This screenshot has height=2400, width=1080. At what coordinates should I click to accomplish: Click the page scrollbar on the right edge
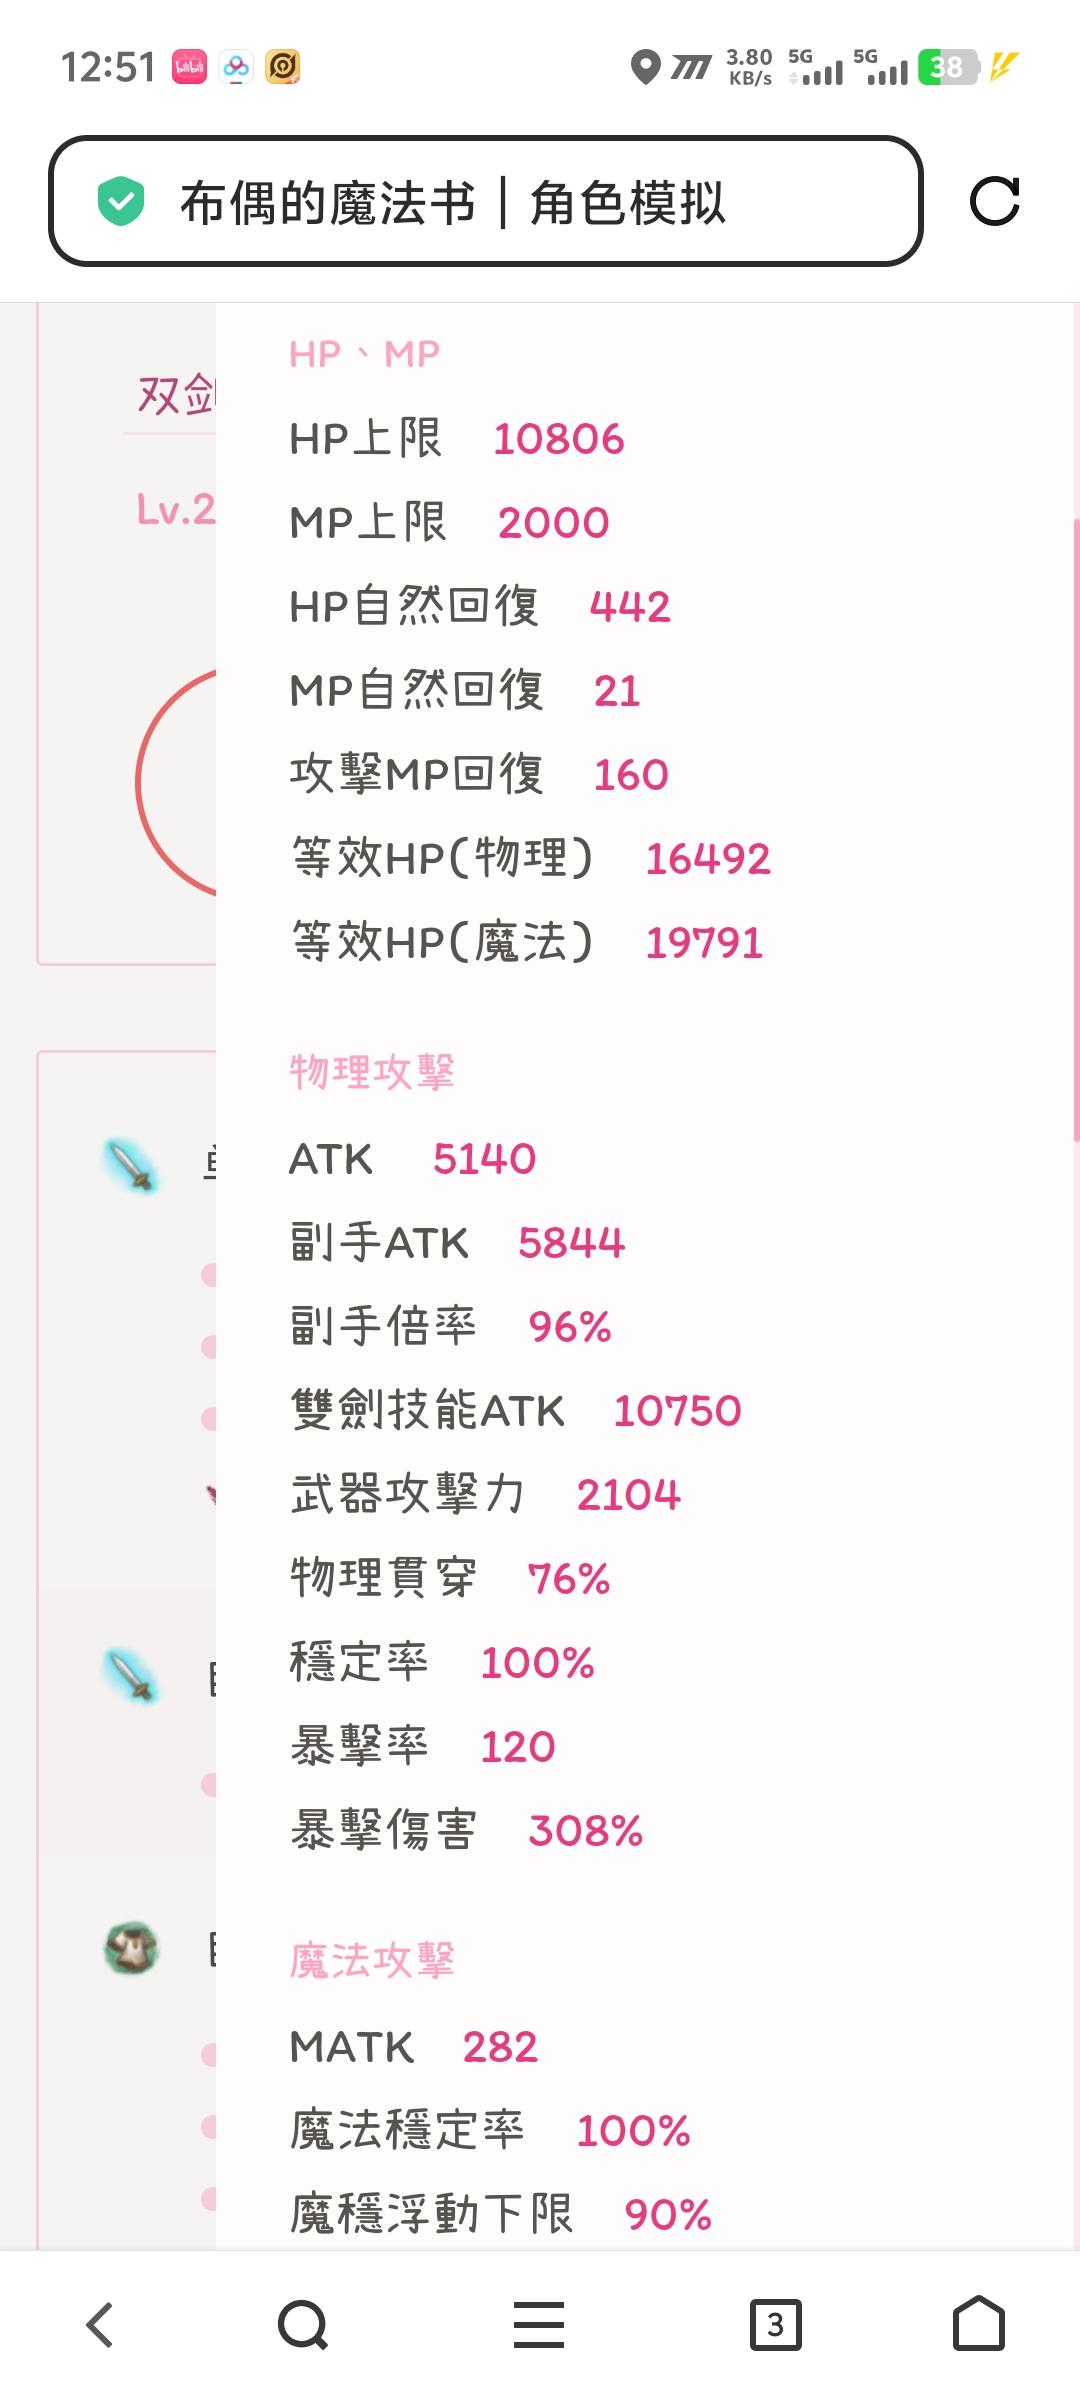[x=1076, y=830]
